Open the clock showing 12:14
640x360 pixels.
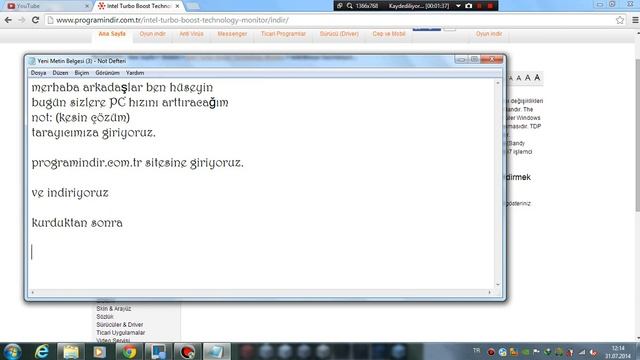[x=618, y=352]
